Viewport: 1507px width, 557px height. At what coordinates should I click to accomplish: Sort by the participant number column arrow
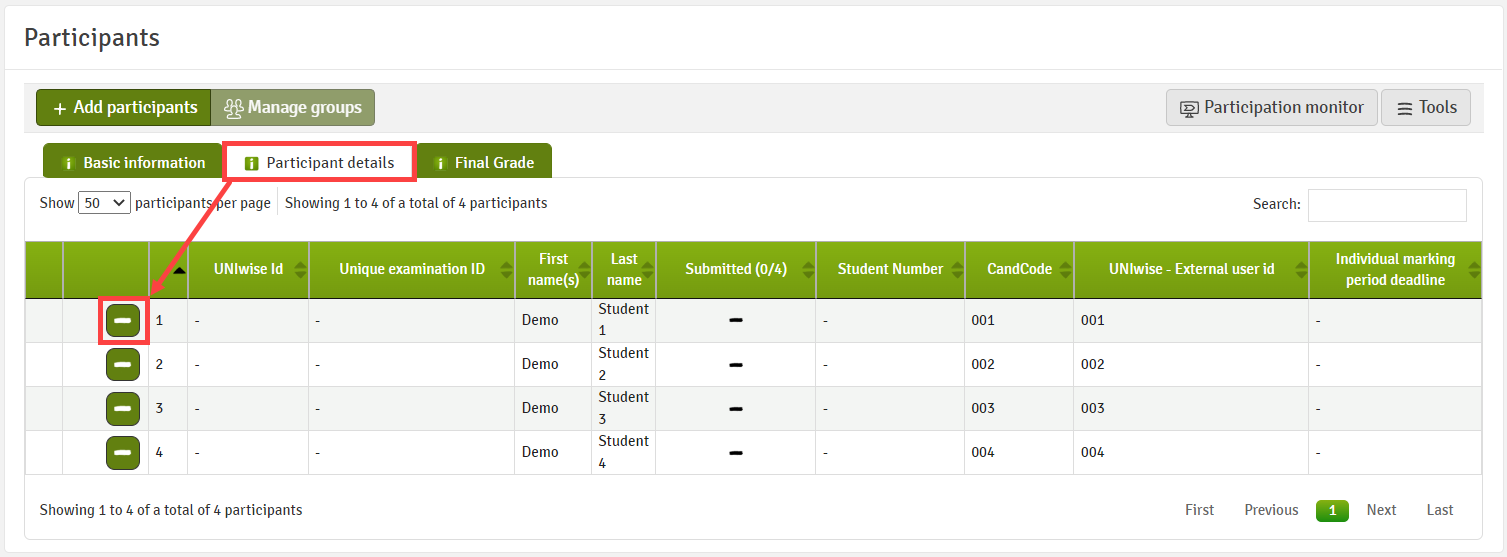pyautogui.click(x=178, y=270)
